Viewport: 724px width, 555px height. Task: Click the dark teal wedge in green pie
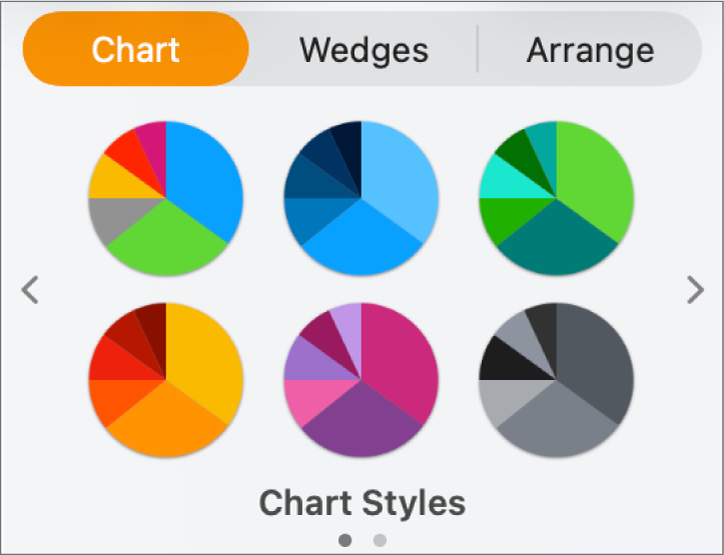click(x=565, y=245)
